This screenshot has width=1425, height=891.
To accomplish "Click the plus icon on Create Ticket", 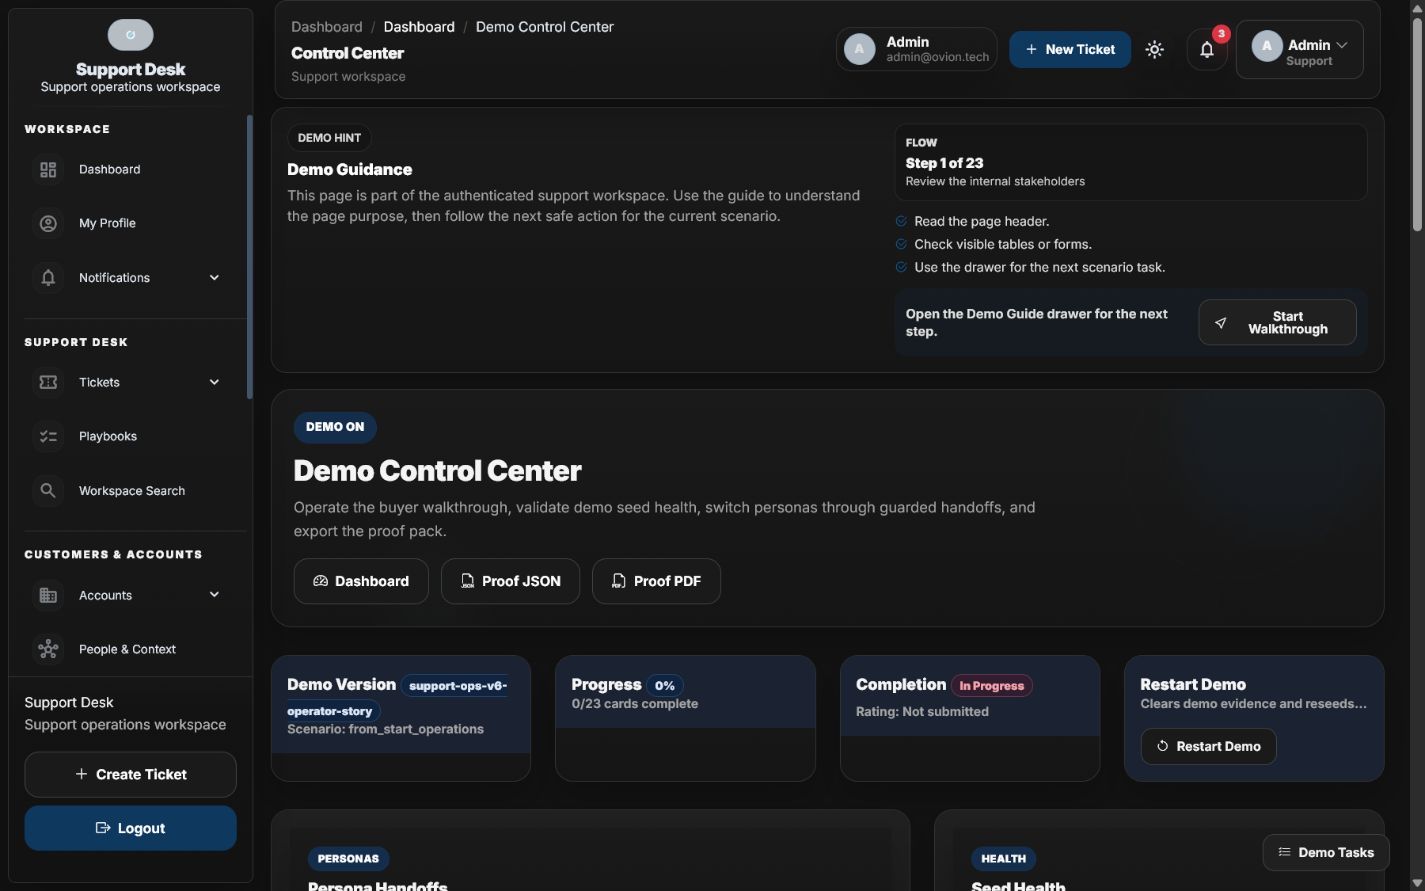I will pos(81,774).
